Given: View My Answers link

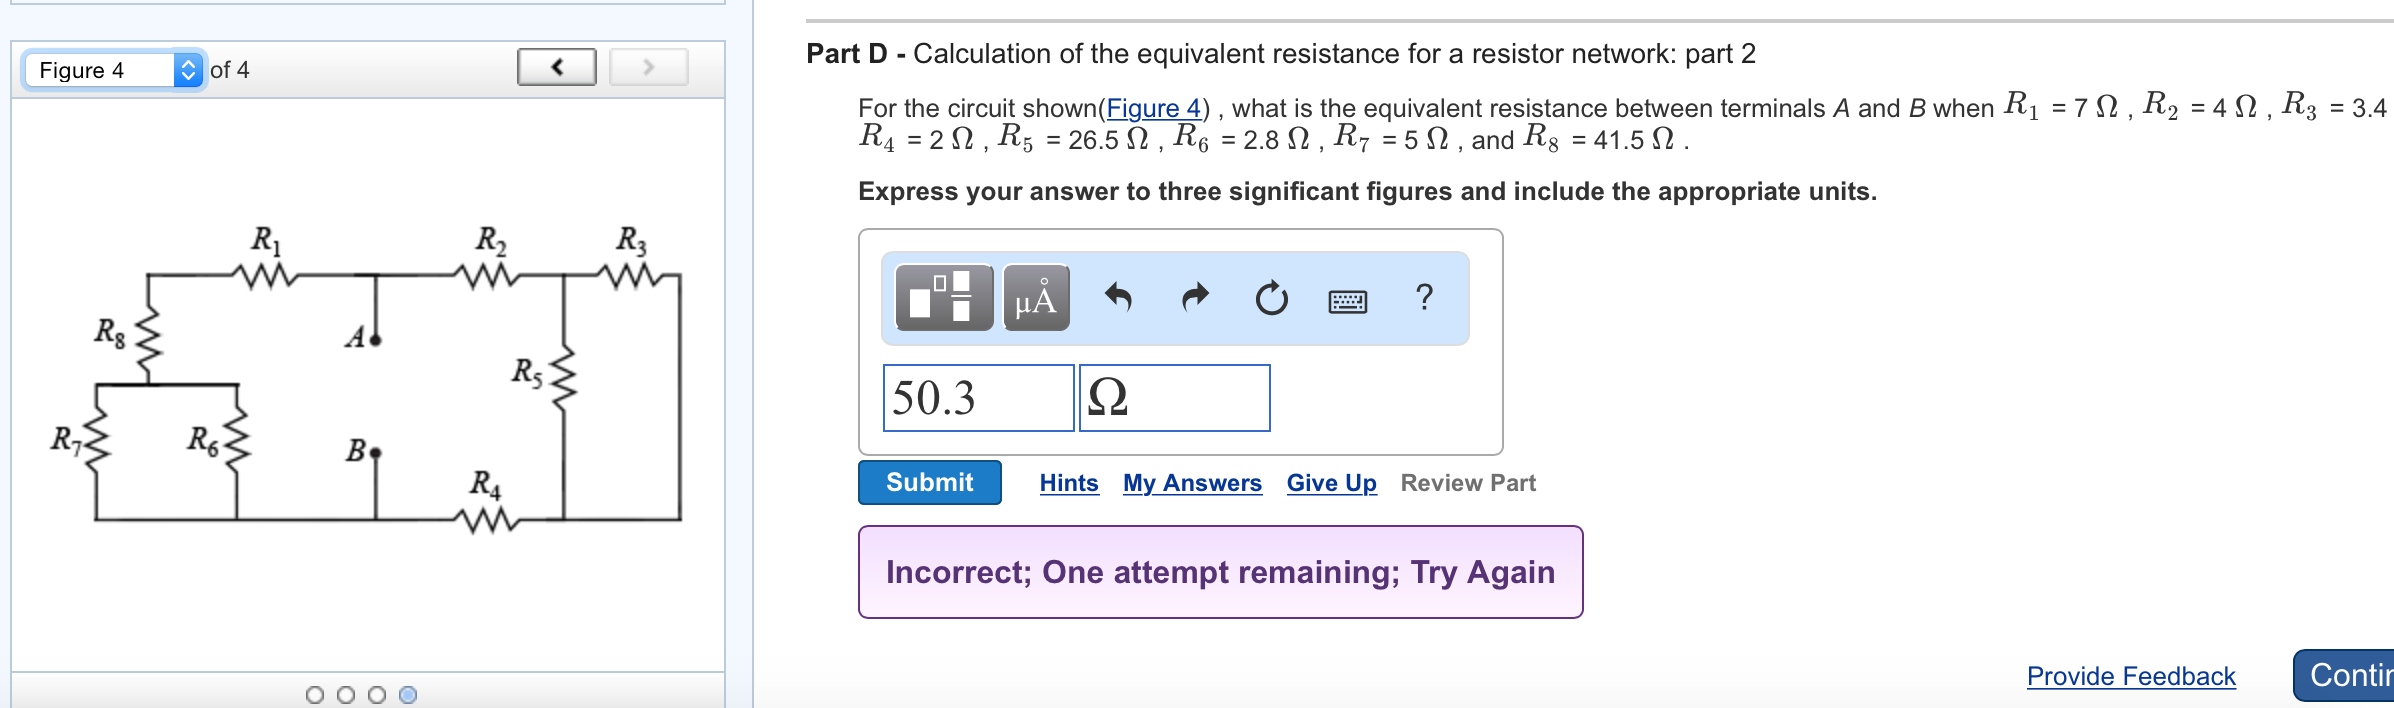Looking at the screenshot, I should [x=1192, y=483].
